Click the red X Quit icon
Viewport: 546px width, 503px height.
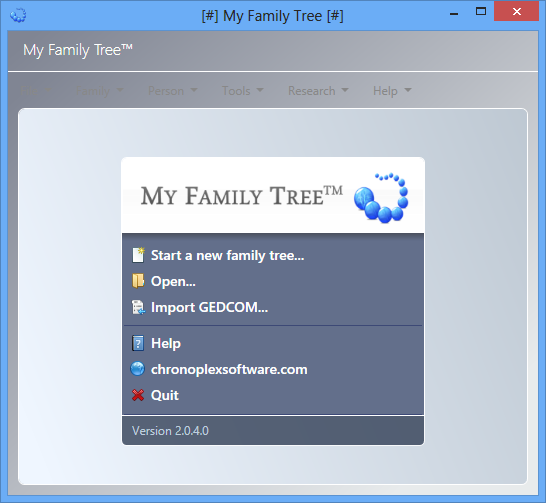[138, 395]
